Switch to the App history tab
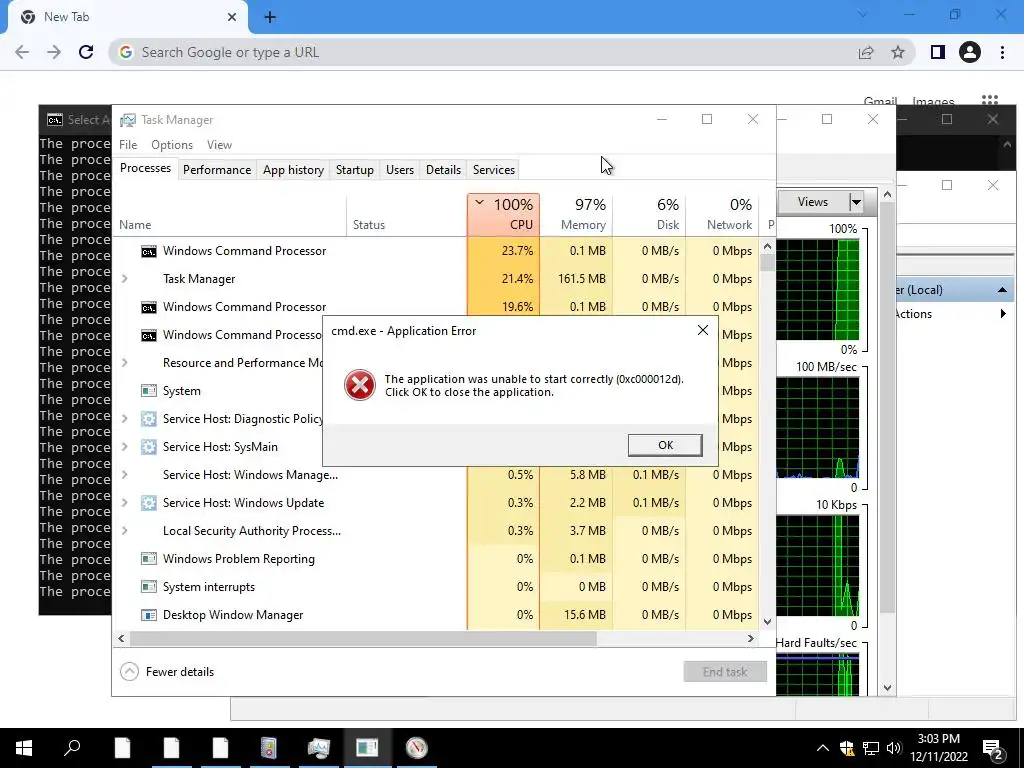Viewport: 1024px width, 768px height. click(293, 170)
